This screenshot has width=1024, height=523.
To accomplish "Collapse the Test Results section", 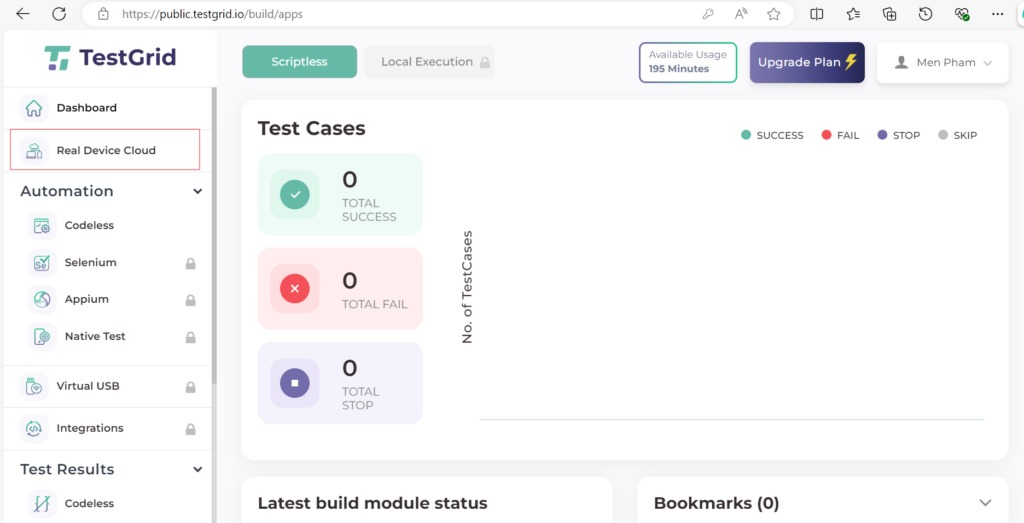I will tap(198, 469).
